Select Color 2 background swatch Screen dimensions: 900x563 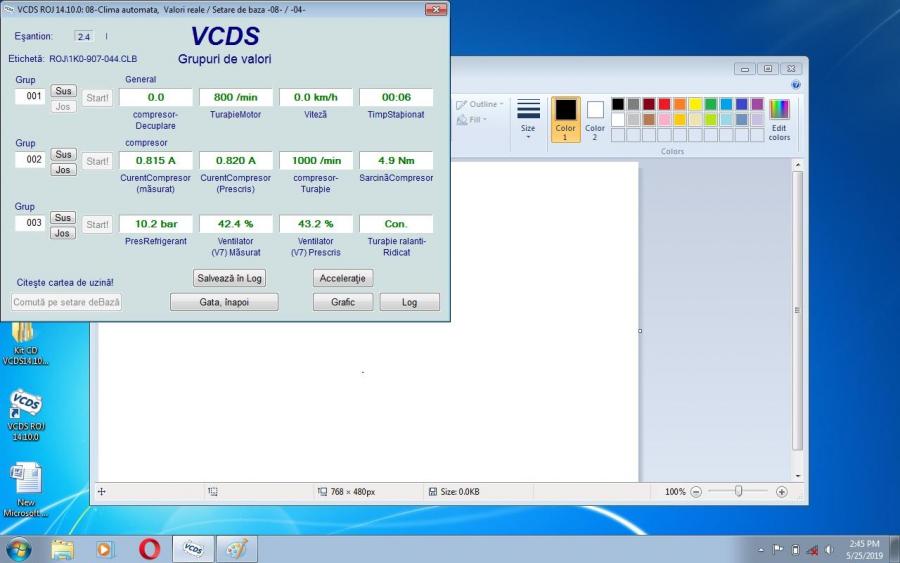tap(595, 118)
